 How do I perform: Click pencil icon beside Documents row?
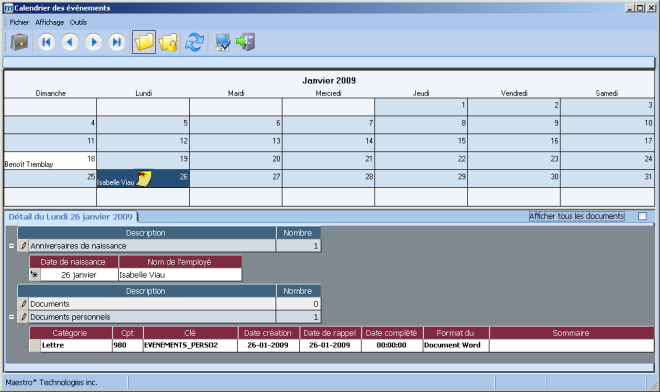tap(23, 304)
